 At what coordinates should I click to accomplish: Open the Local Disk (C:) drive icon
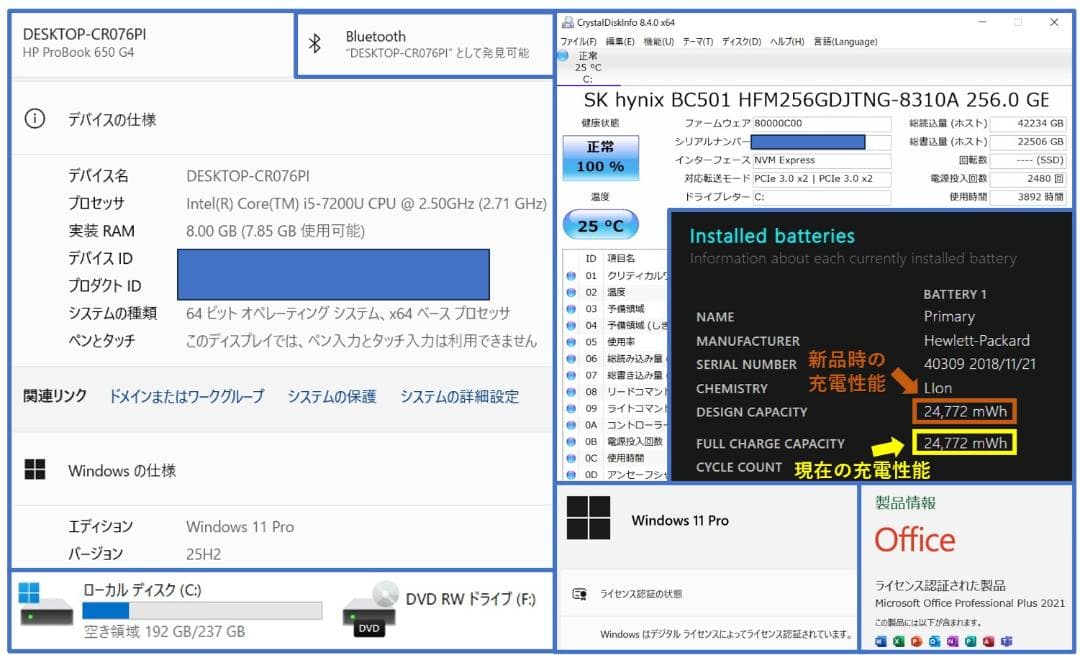coord(47,604)
